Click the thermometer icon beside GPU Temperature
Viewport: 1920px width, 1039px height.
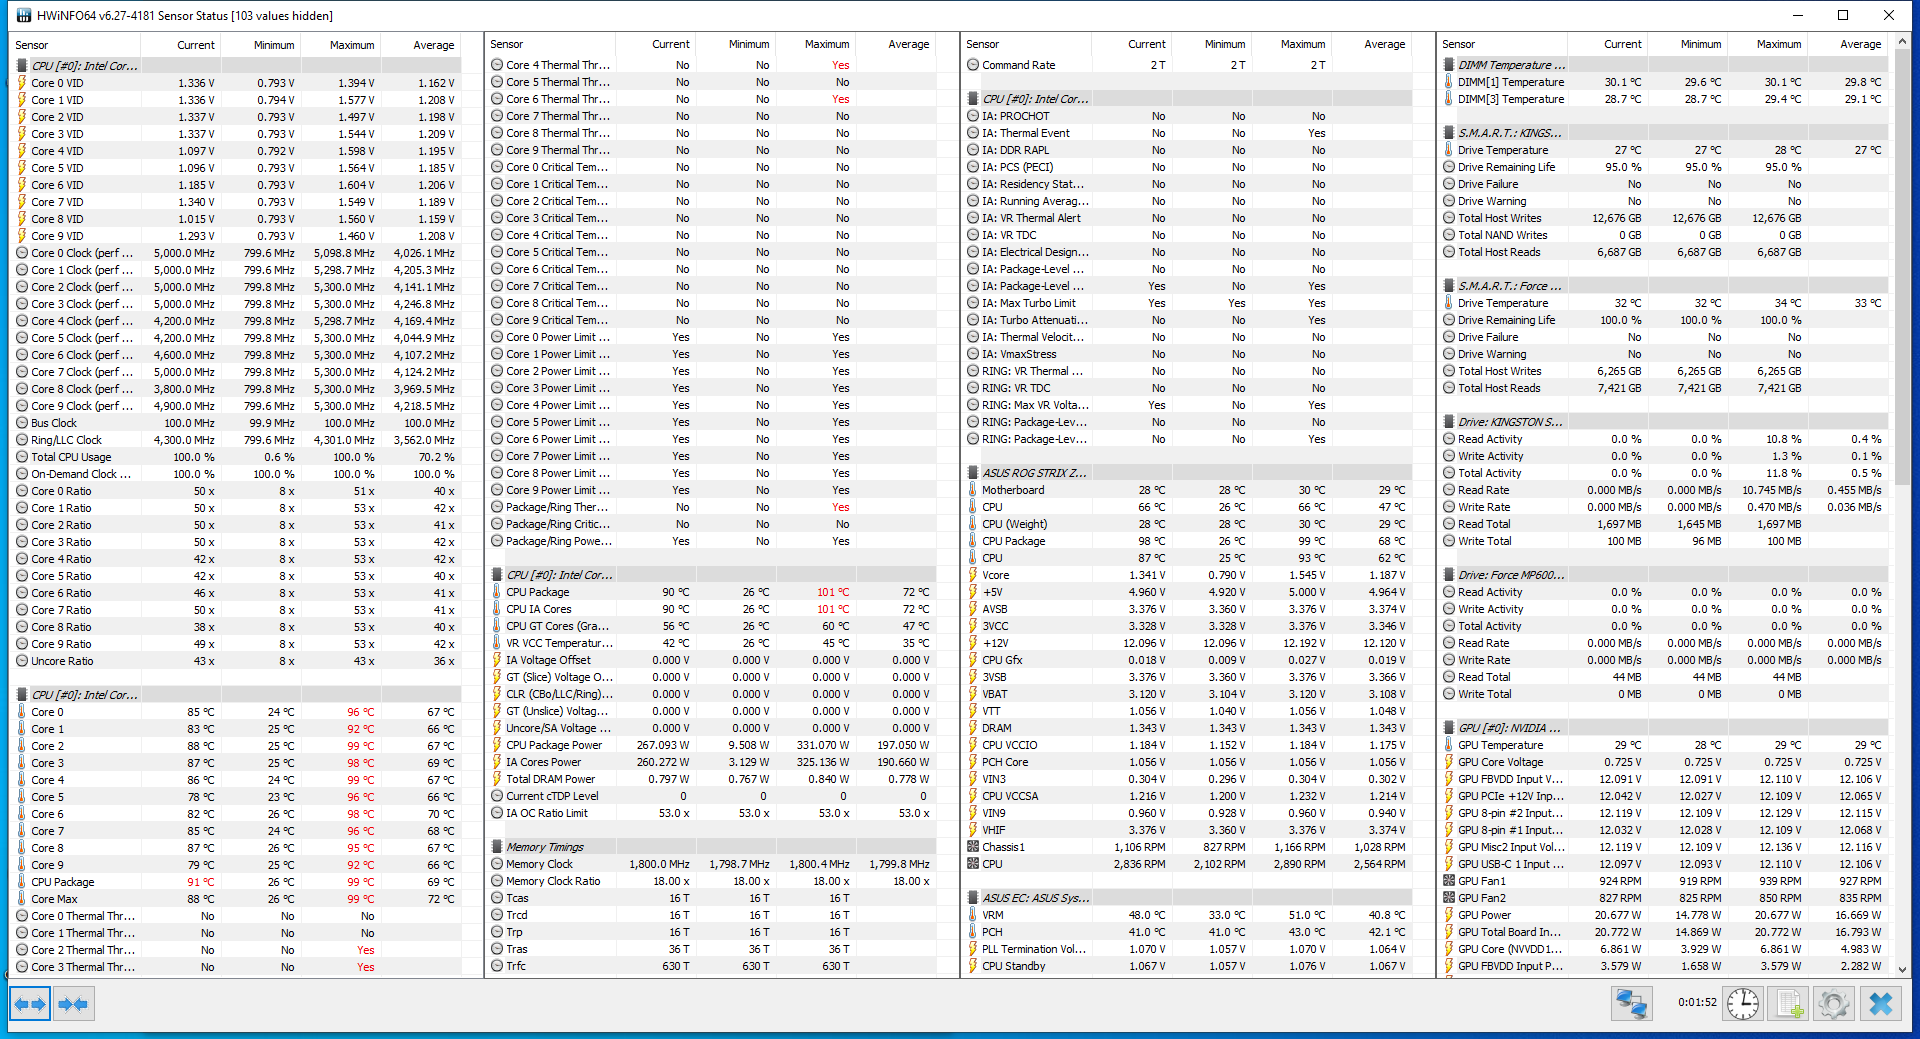[x=1449, y=745]
